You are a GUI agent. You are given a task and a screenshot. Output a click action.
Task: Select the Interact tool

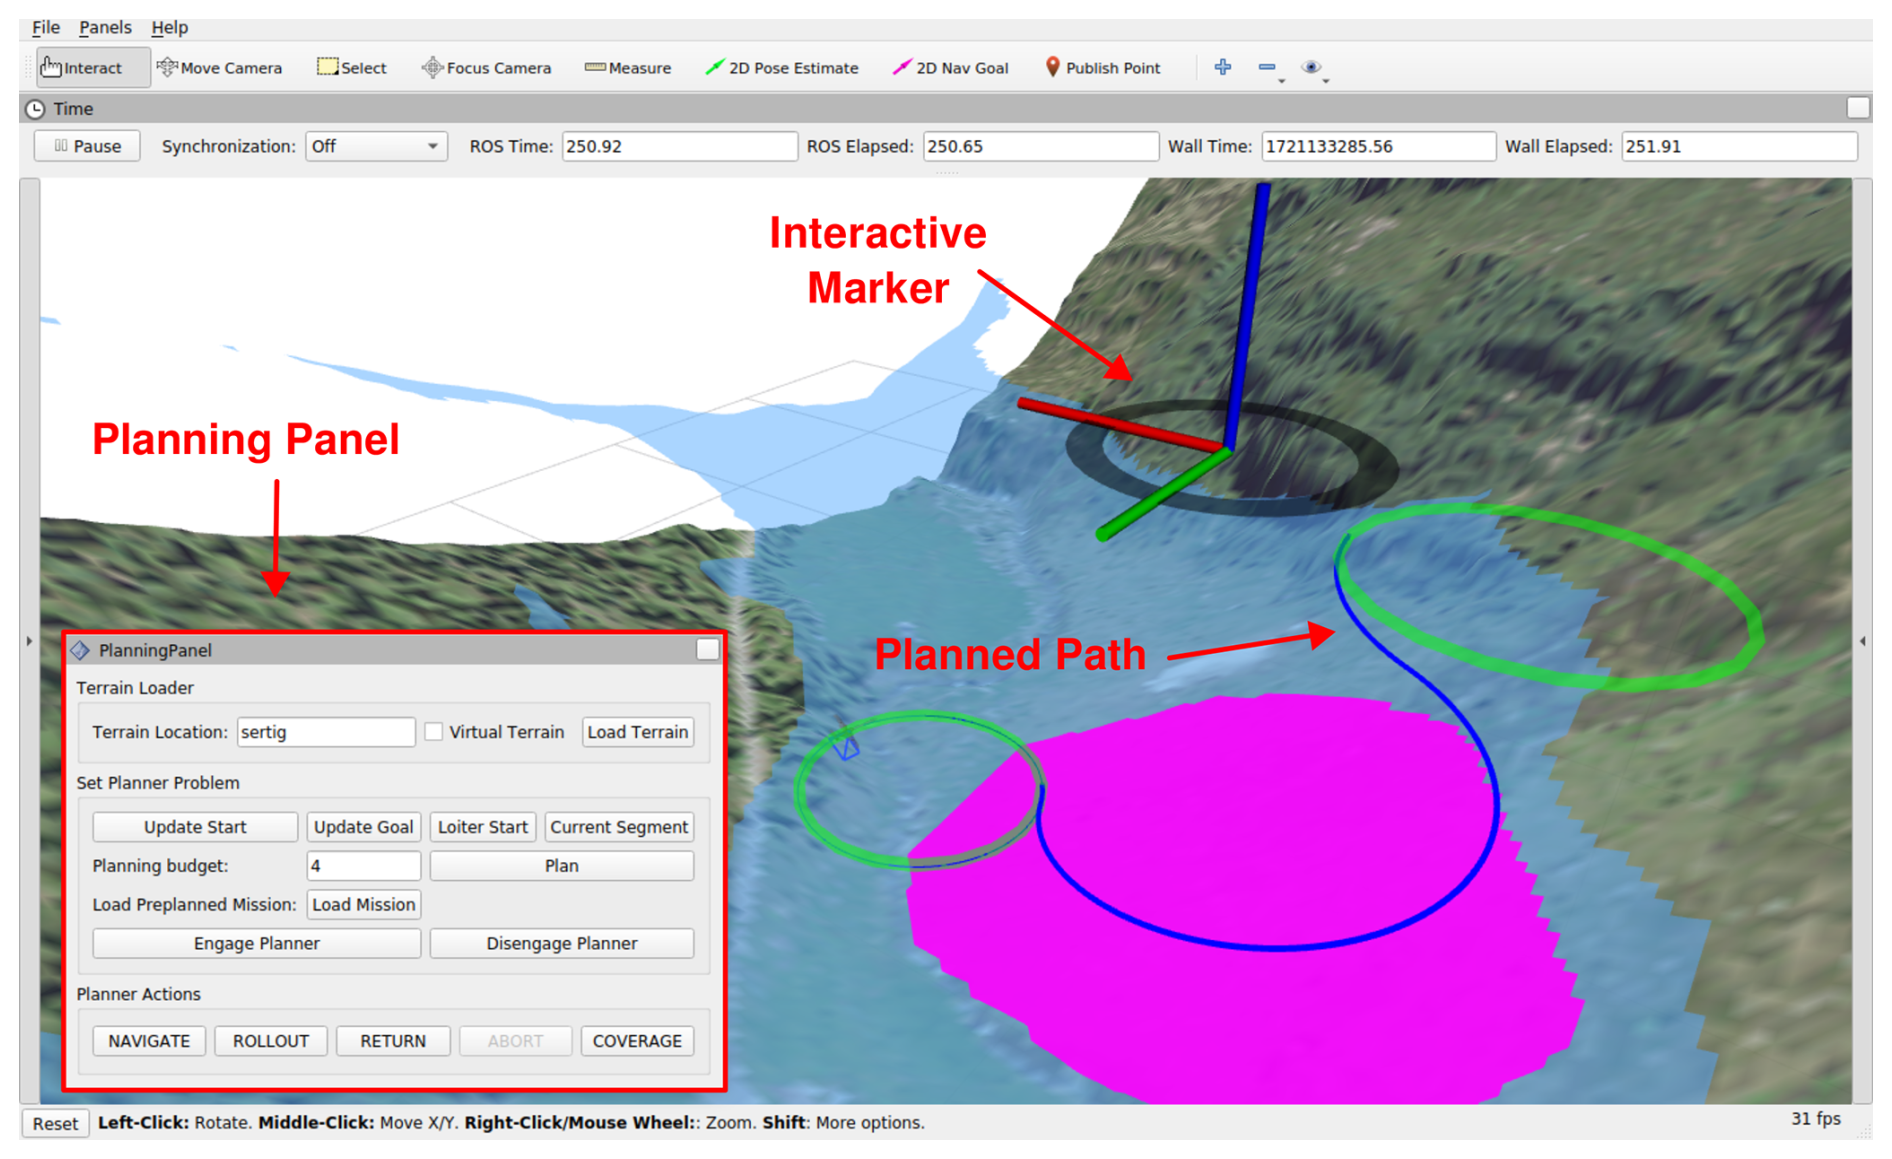point(82,68)
